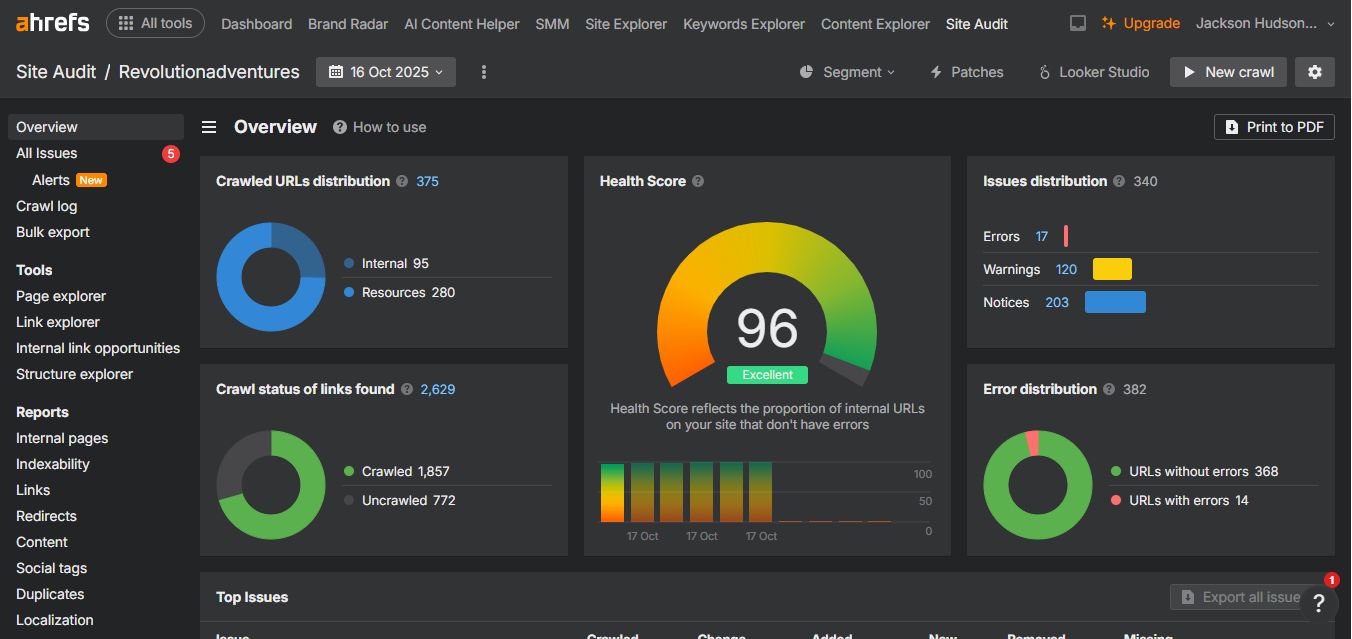Open Content report
Image resolution: width=1352 pixels, height=639 pixels.
click(42, 542)
